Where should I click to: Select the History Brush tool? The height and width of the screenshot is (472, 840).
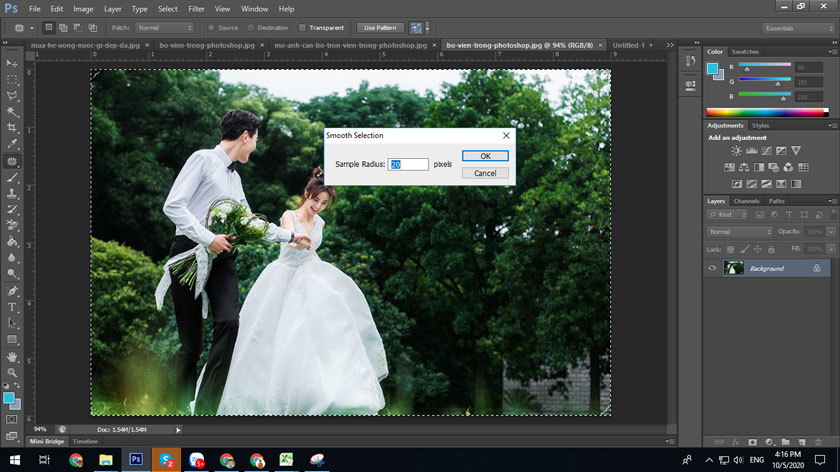click(12, 209)
